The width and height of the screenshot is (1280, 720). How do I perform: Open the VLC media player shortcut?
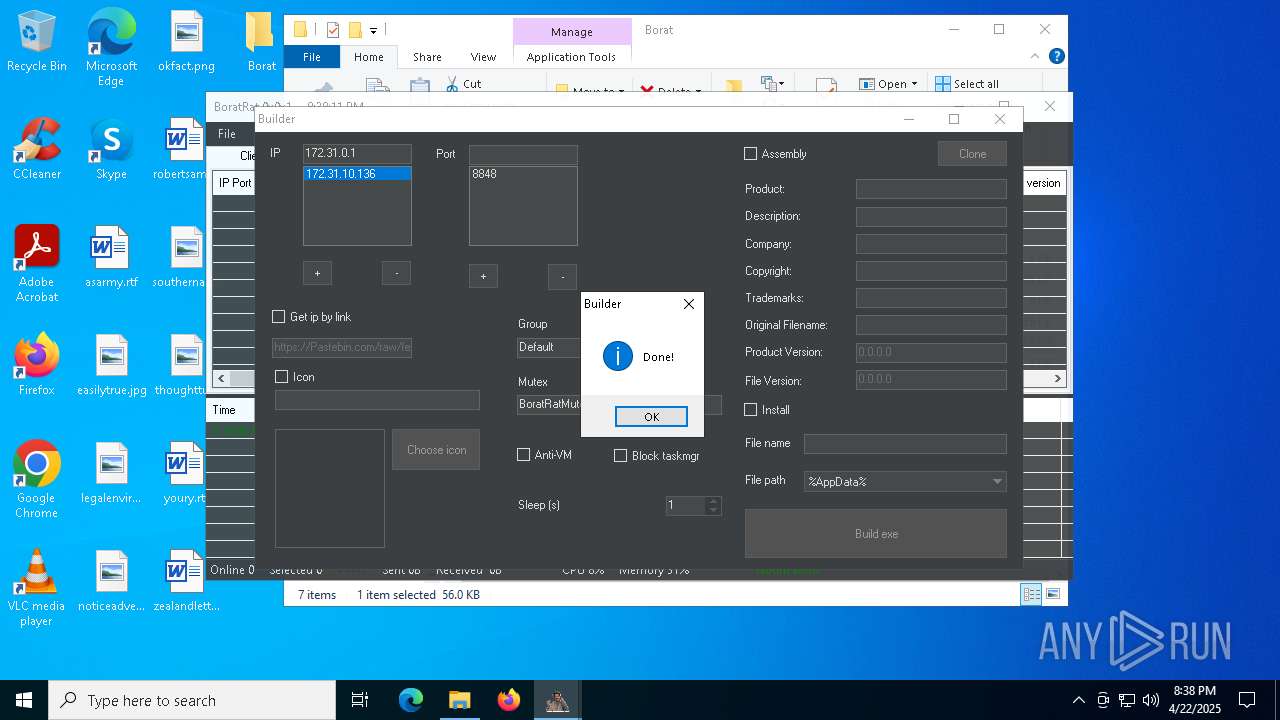tap(37, 588)
